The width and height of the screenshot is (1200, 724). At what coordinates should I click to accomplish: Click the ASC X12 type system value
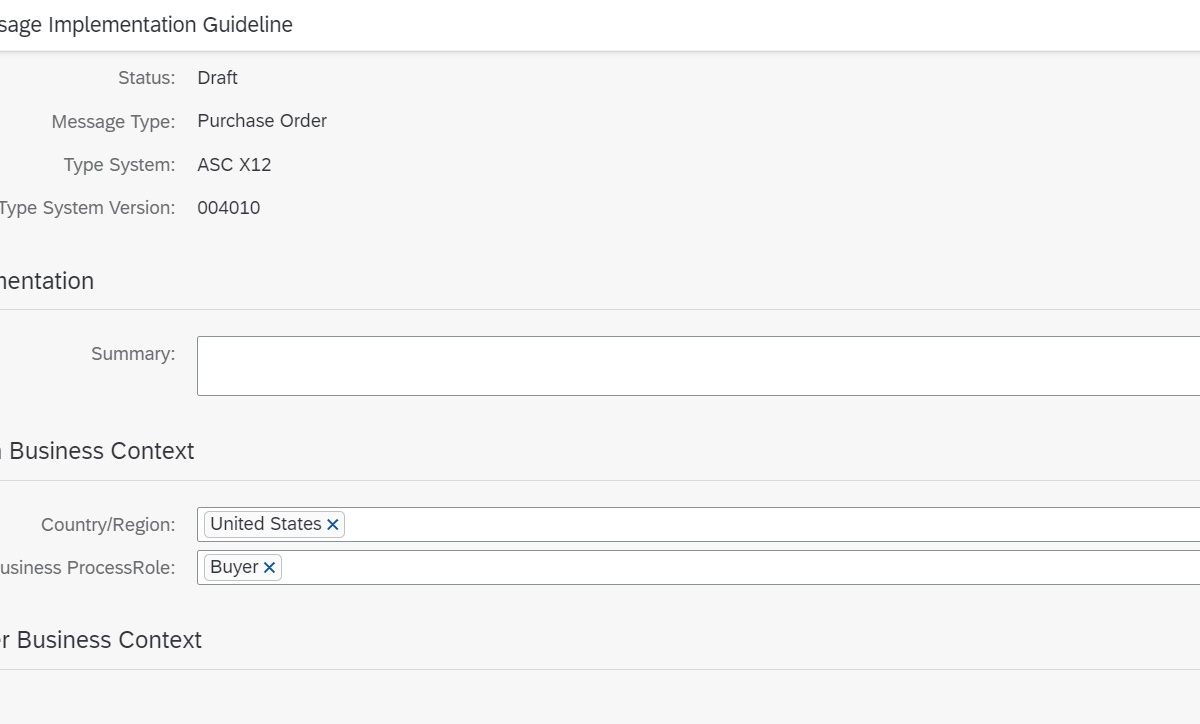(234, 165)
